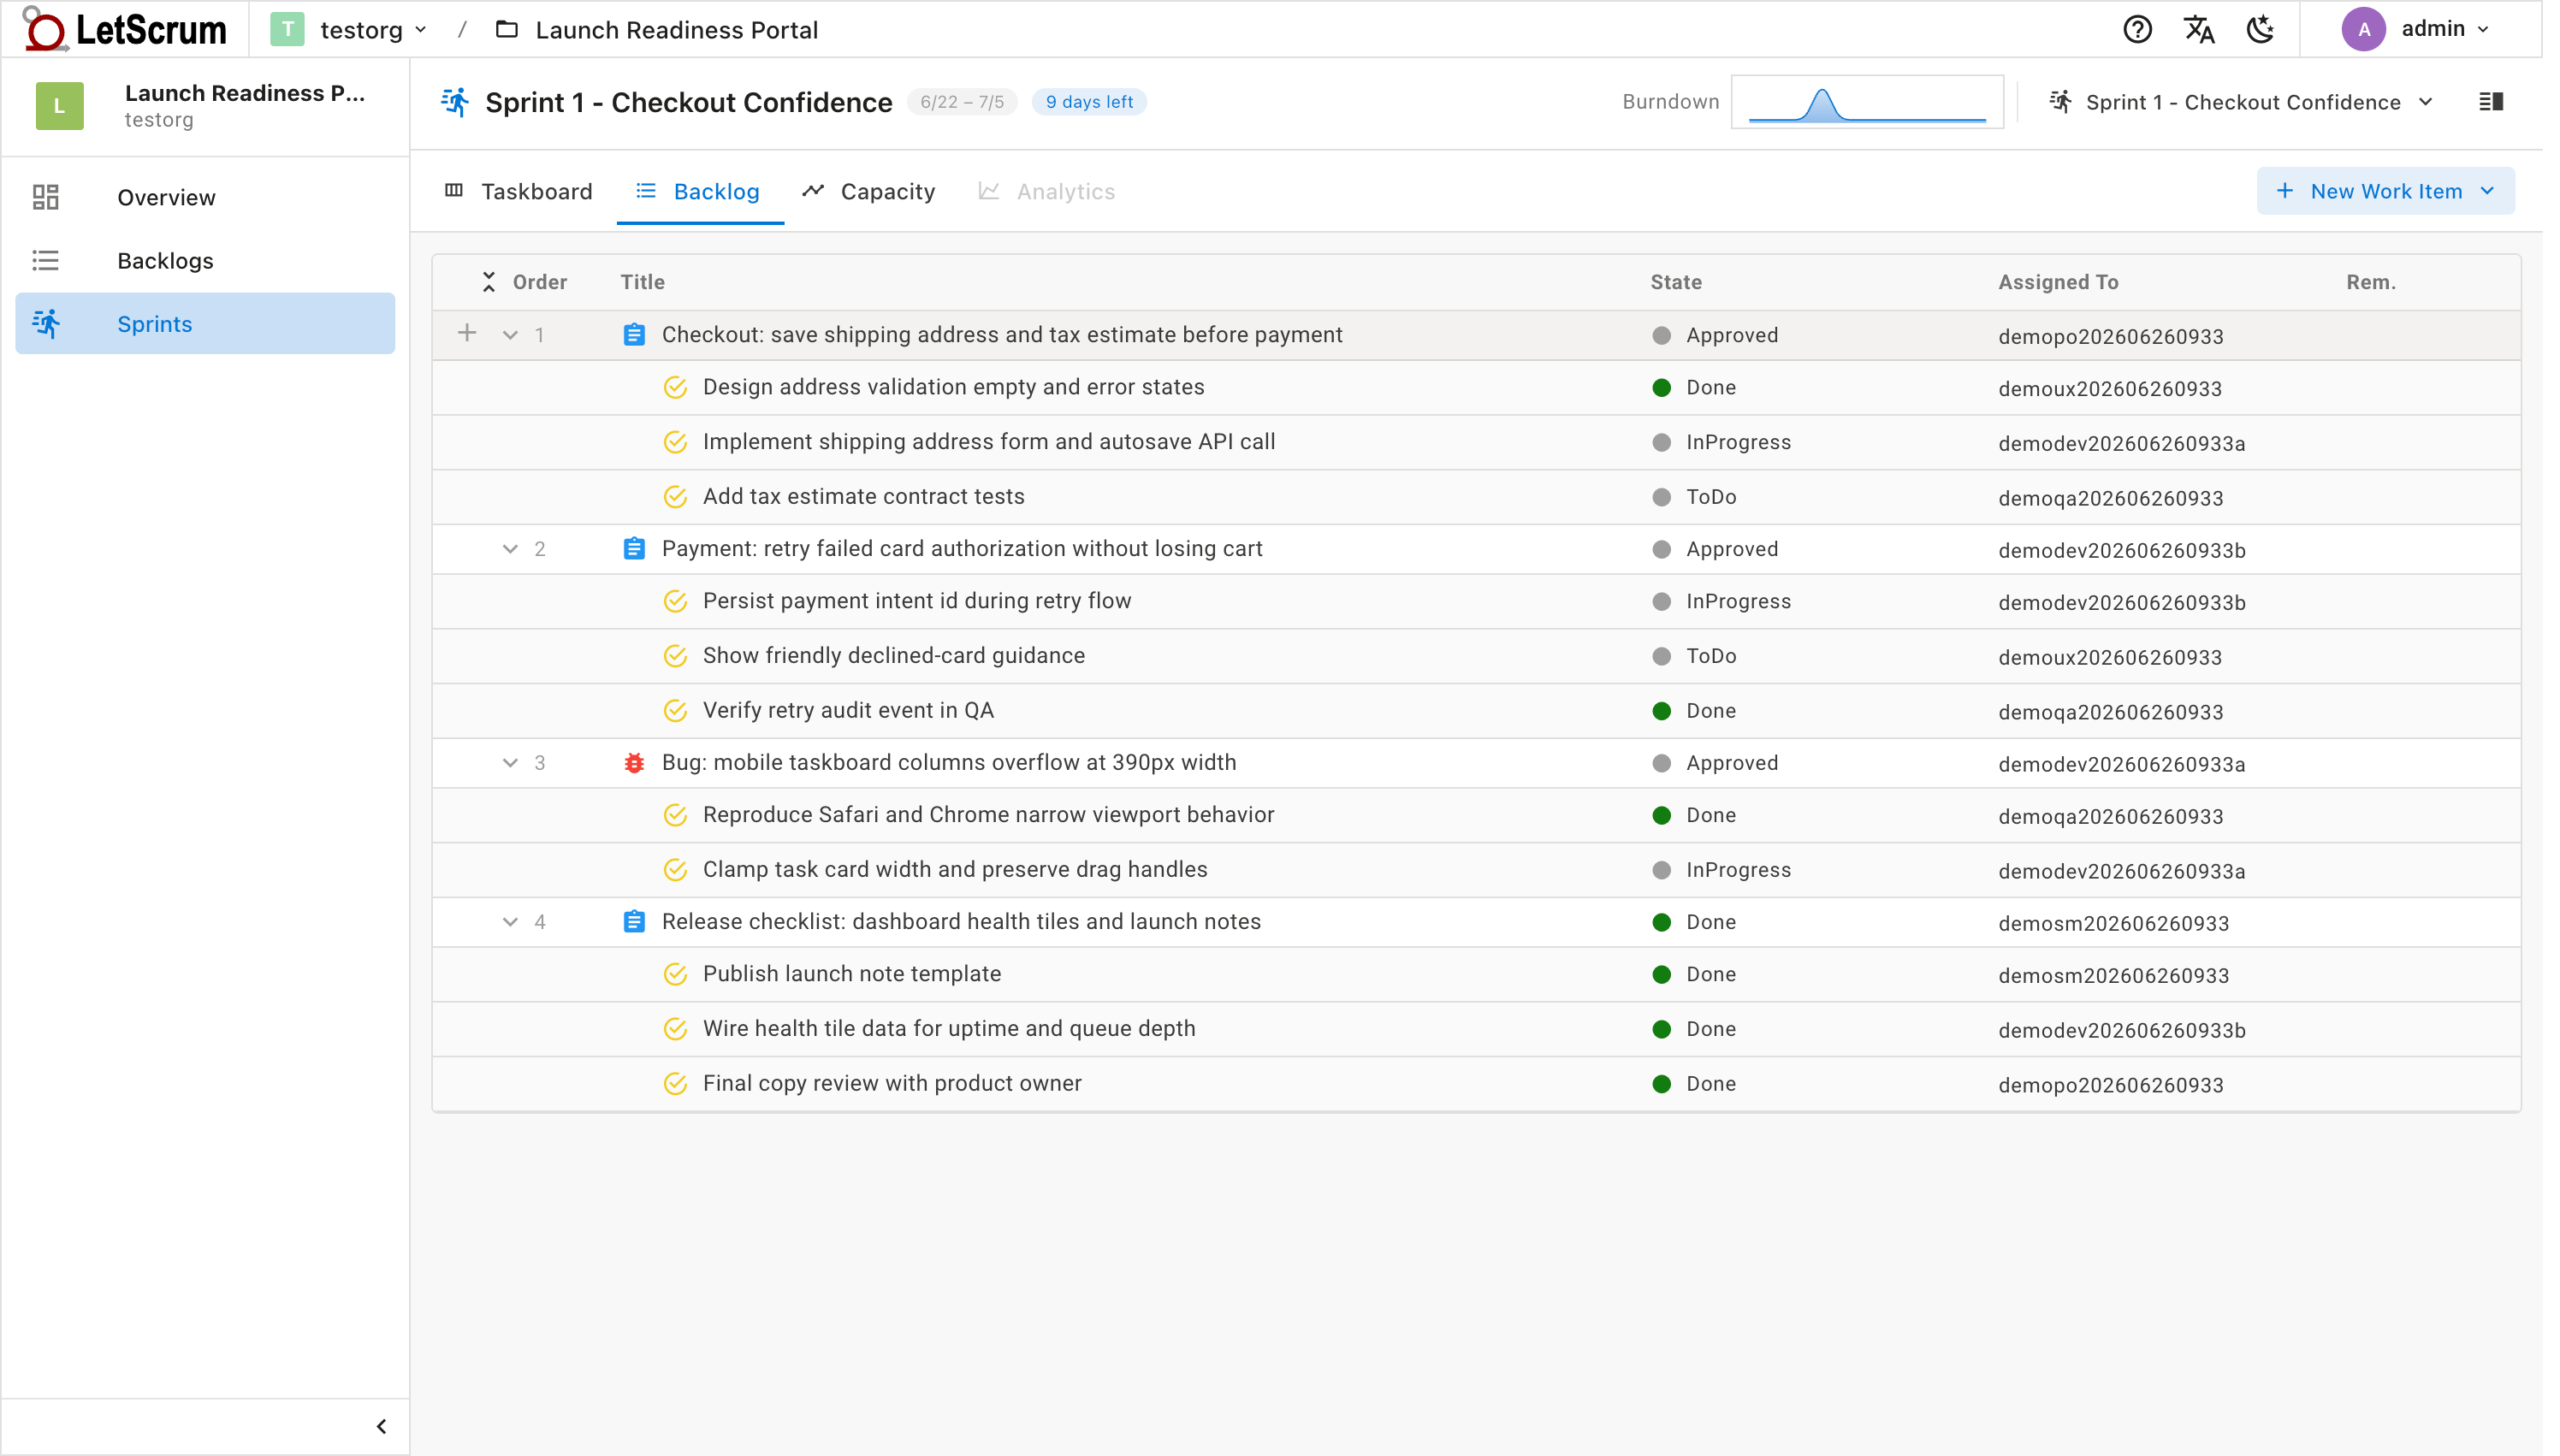Collapse row 3 Bug item
The width and height of the screenshot is (2560, 1456).
[510, 763]
